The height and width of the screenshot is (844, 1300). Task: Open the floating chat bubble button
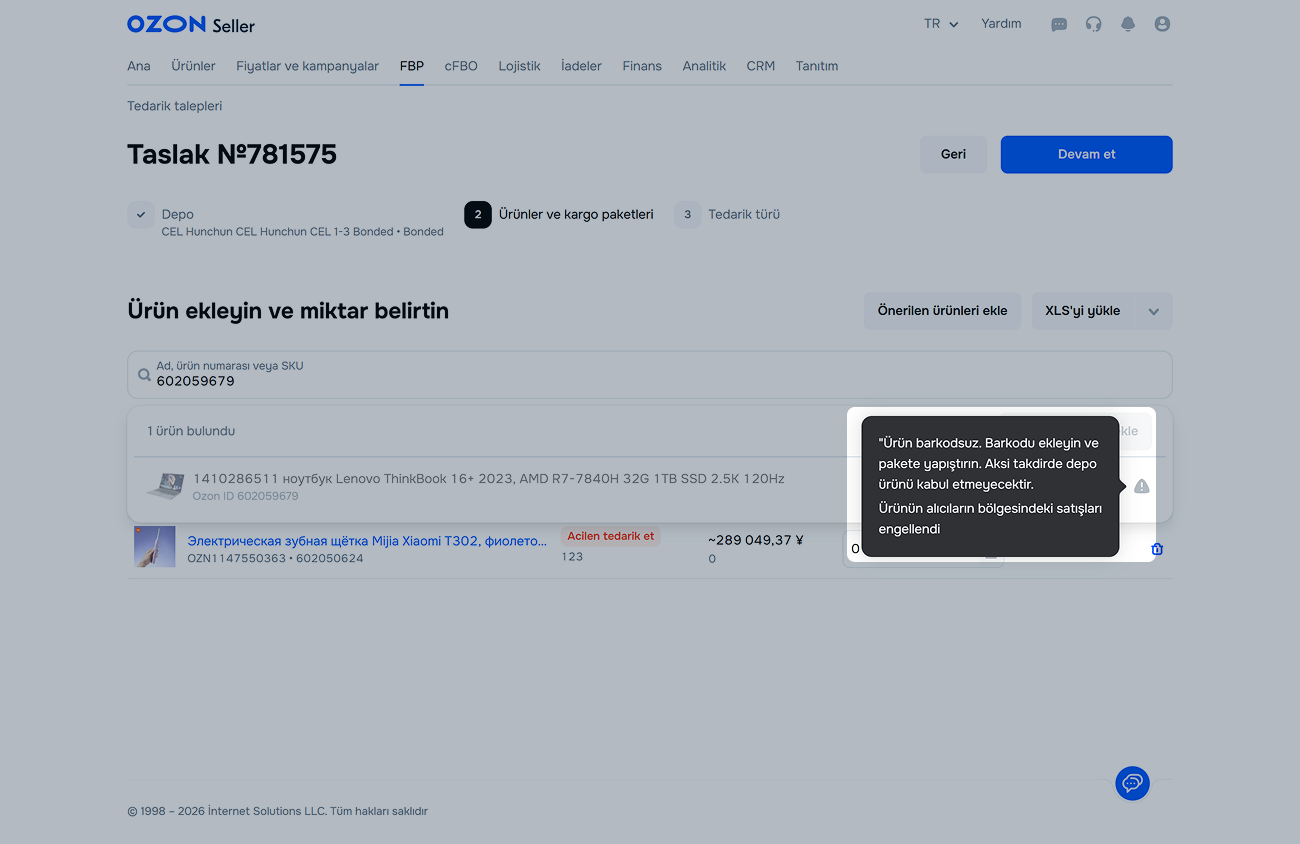tap(1133, 783)
